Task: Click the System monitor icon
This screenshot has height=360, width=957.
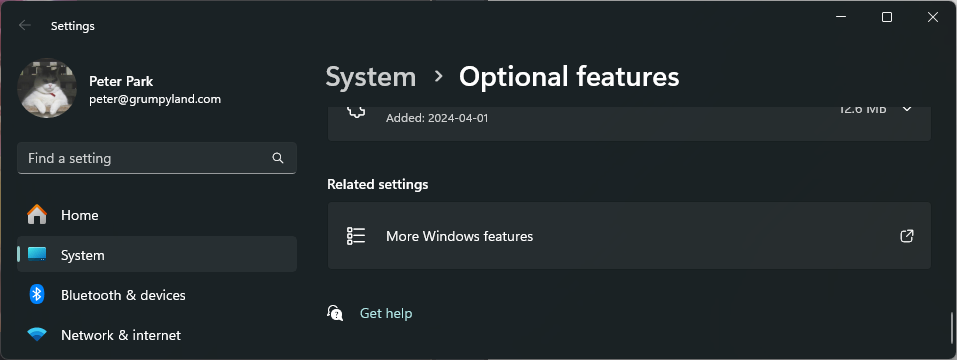Action: [x=37, y=254]
